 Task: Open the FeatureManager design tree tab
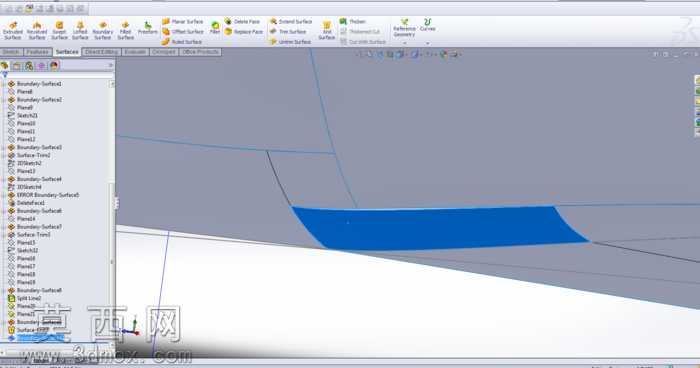coord(5,66)
